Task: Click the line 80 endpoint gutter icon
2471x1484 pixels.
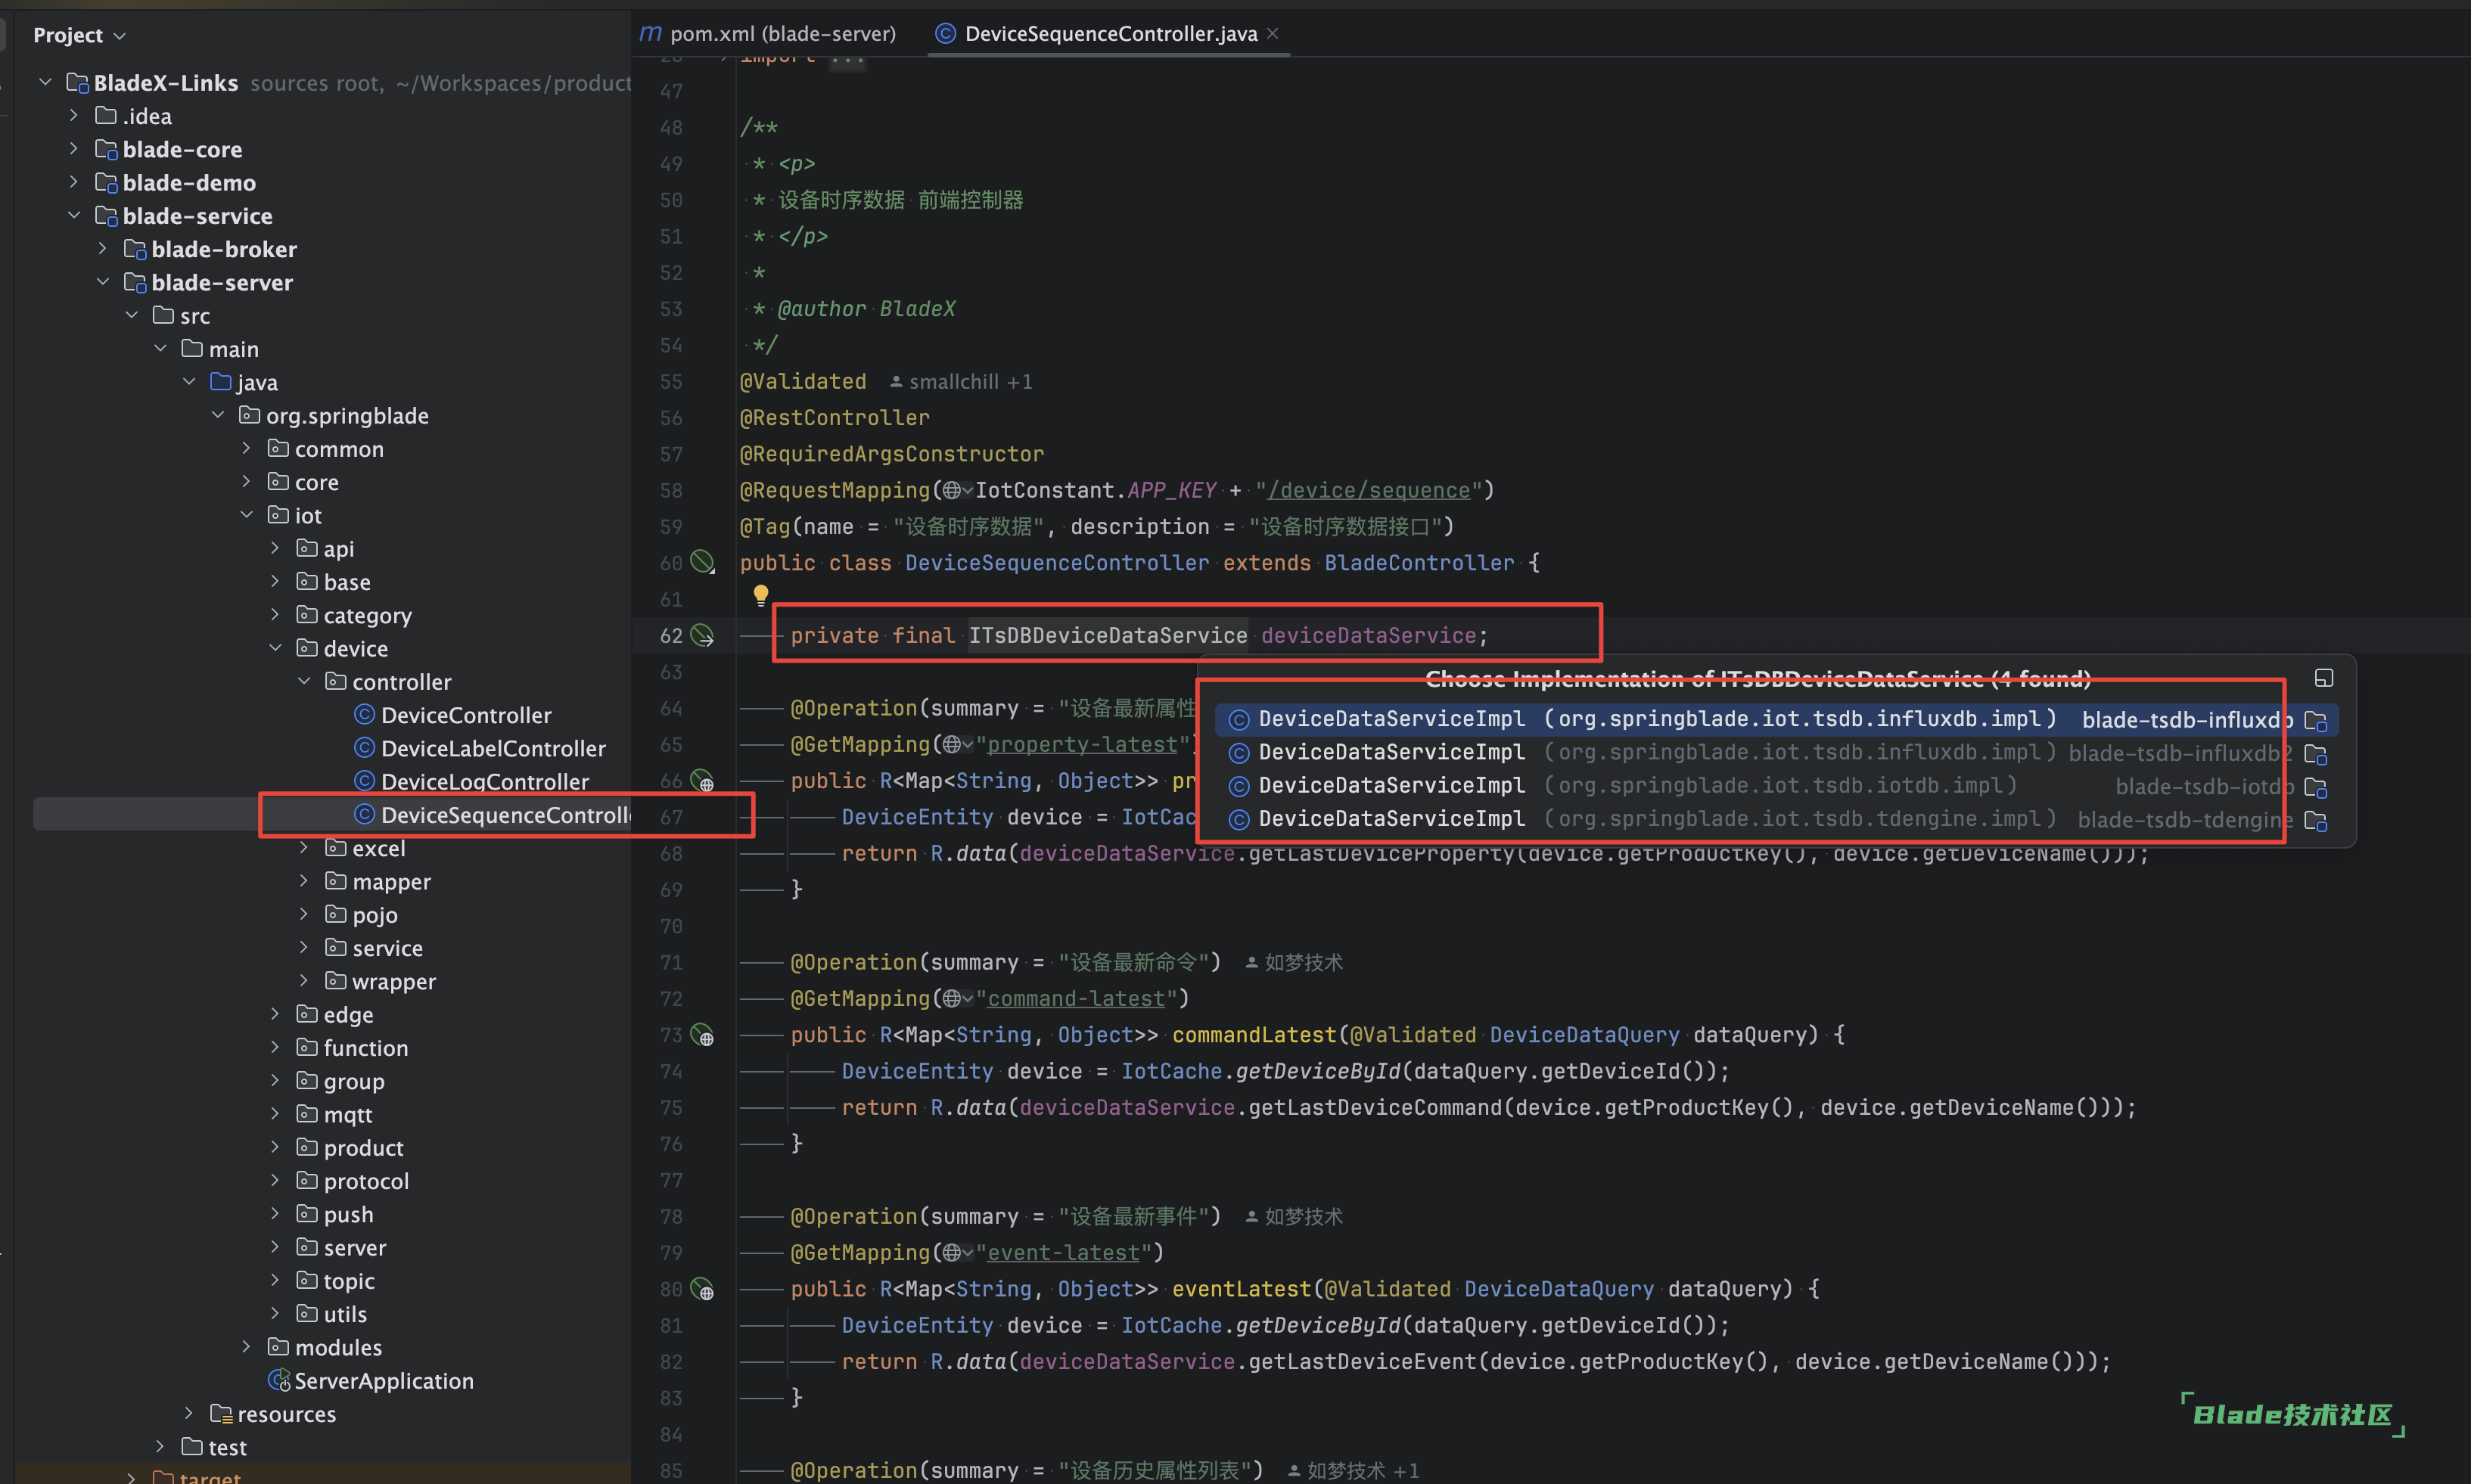Action: (x=703, y=1288)
